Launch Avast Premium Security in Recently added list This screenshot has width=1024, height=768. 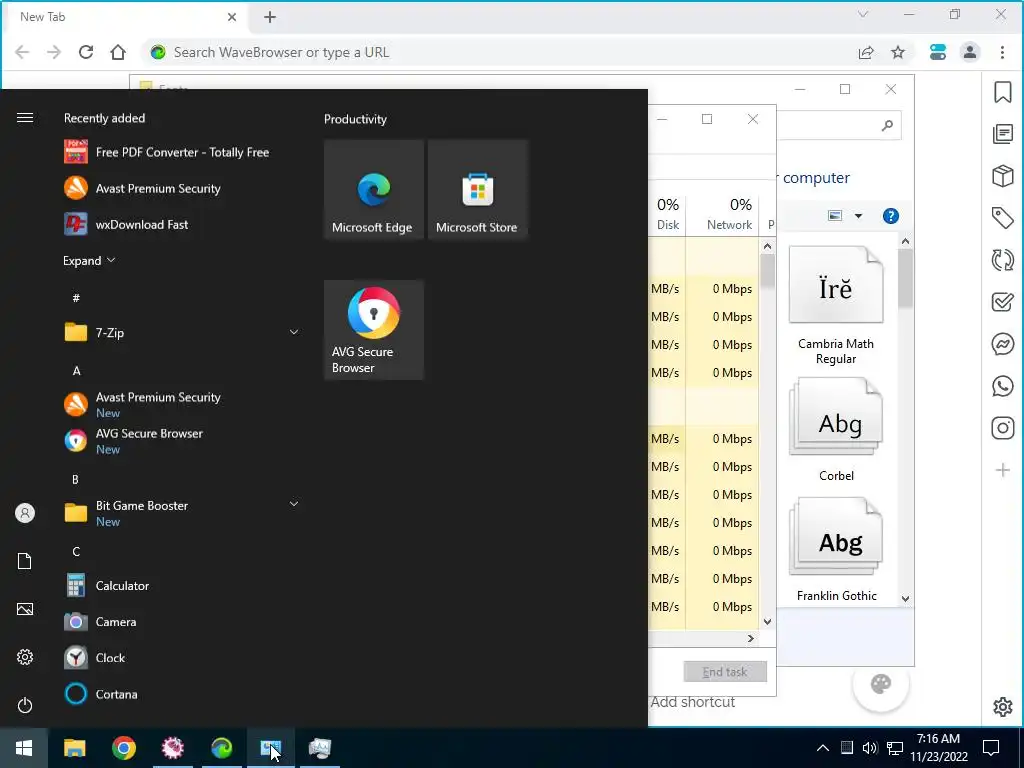point(142,188)
